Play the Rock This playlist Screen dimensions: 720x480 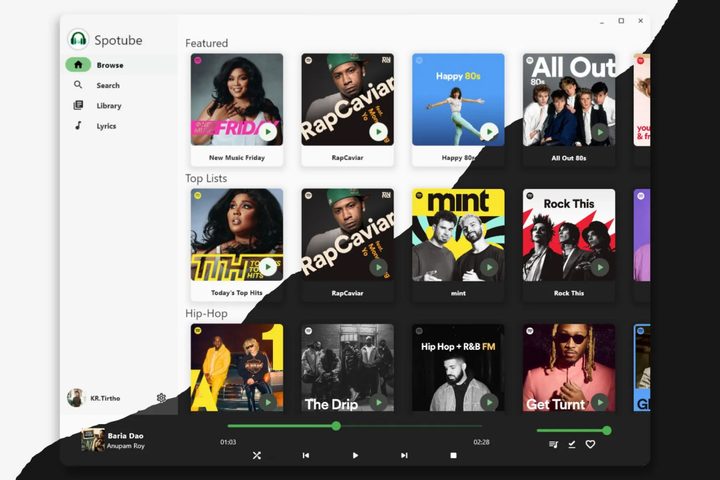click(600, 267)
